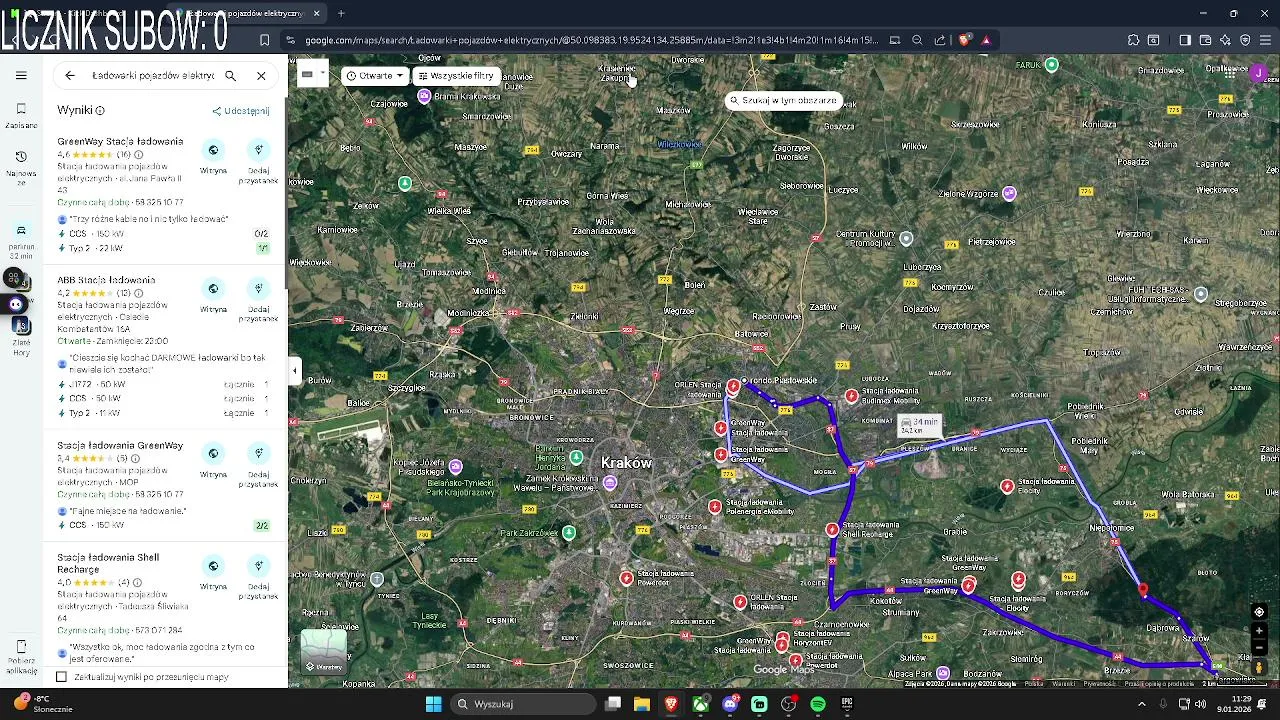The image size is (1280, 720).
Task: Click the Kopiec Józefa Piłsudskiego map marker
Action: [456, 466]
